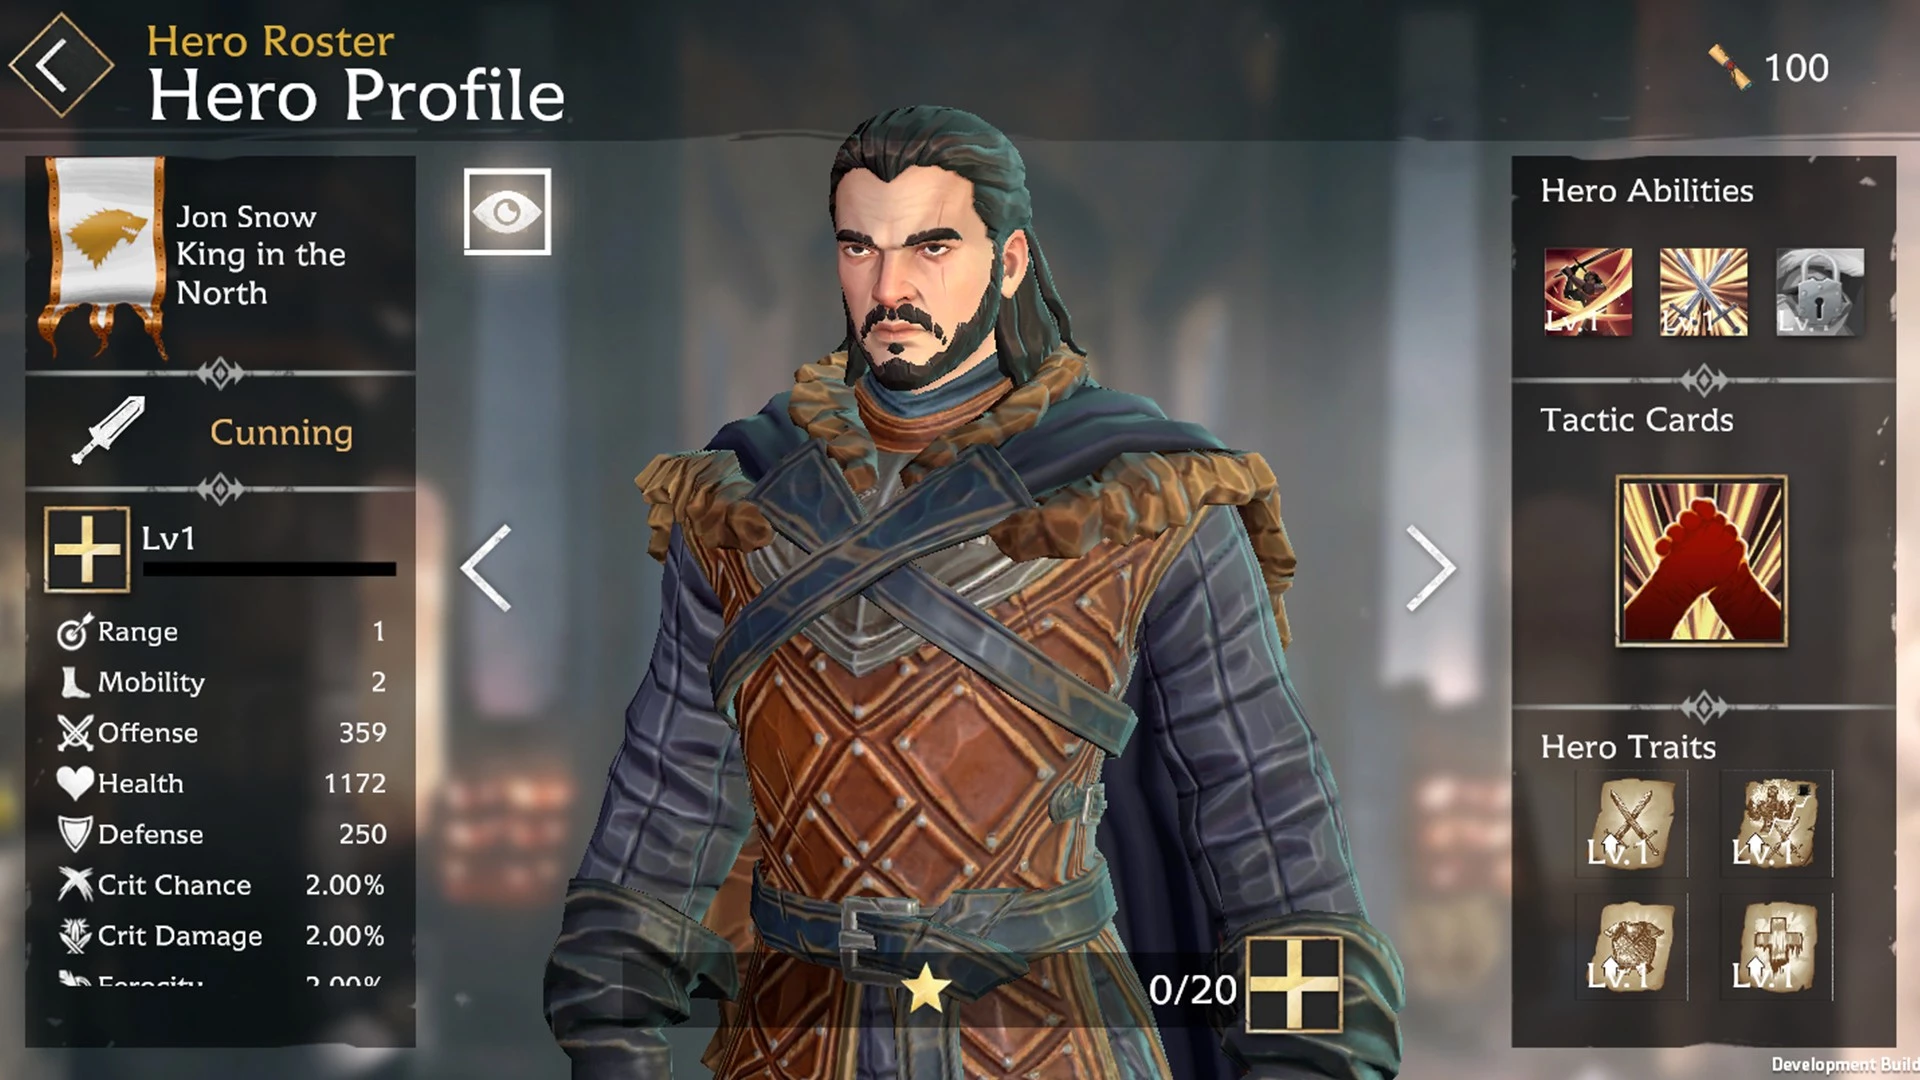Screen dimensions: 1920x1080
Task: Click the Stark direwolf banner icon
Action: pyautogui.click(x=102, y=255)
